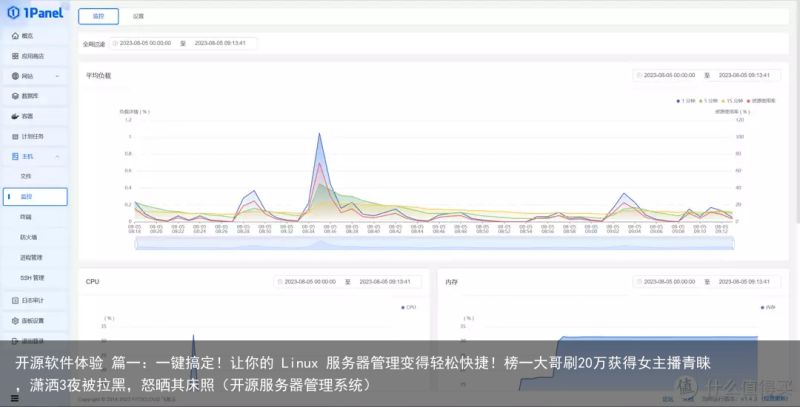
Task: Click CPU chart start date field
Action: pyautogui.click(x=310, y=282)
